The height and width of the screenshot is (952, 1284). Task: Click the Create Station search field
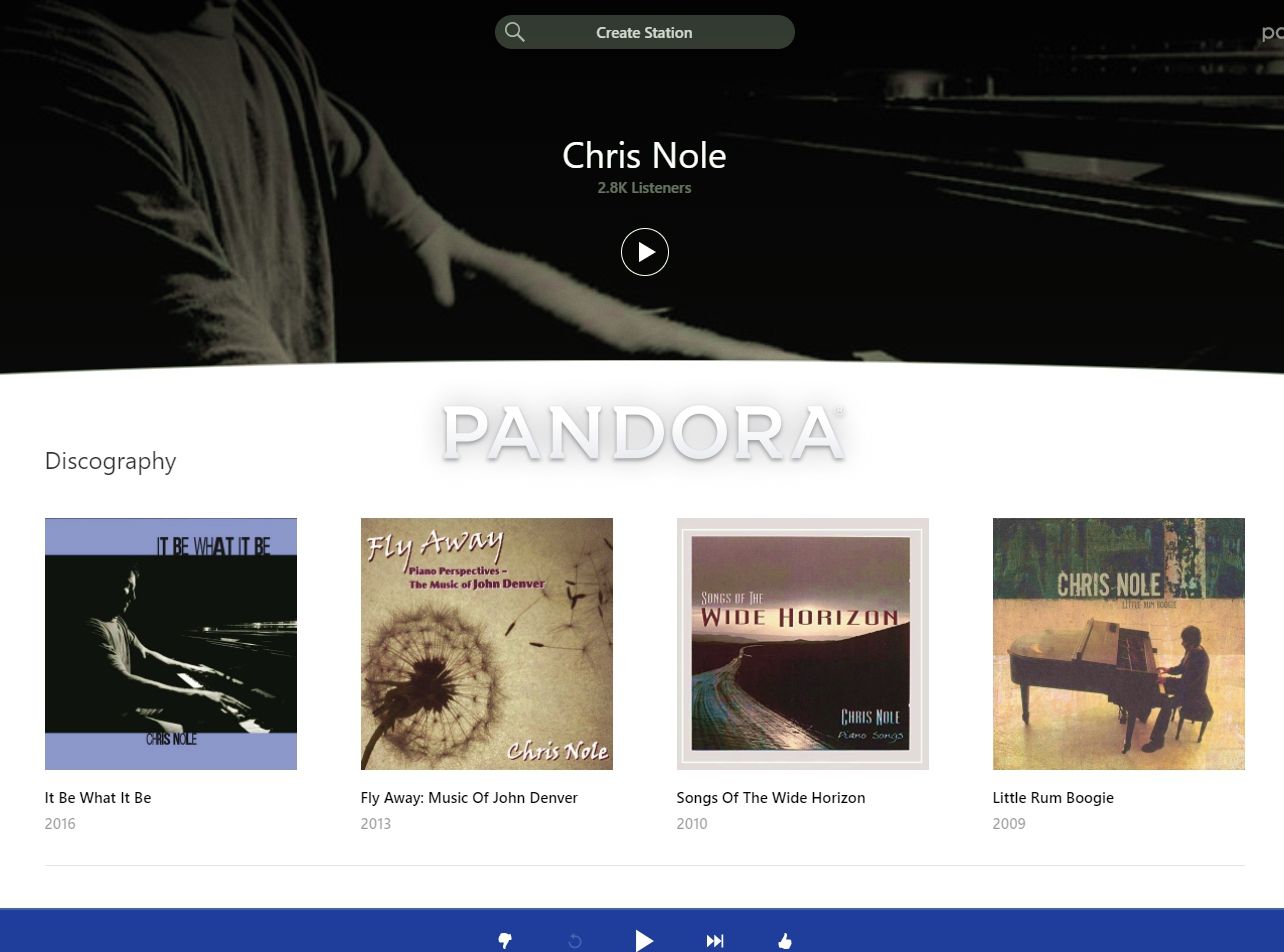(x=645, y=32)
